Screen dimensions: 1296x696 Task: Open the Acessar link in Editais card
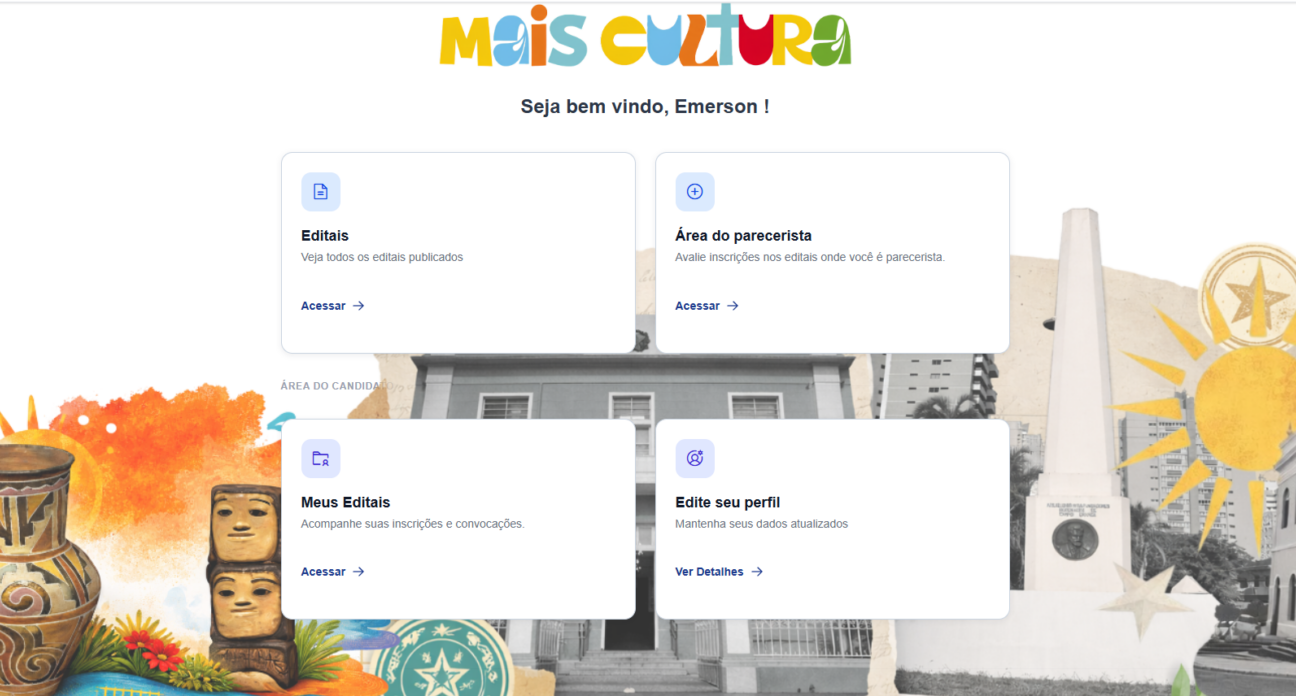pyautogui.click(x=333, y=306)
